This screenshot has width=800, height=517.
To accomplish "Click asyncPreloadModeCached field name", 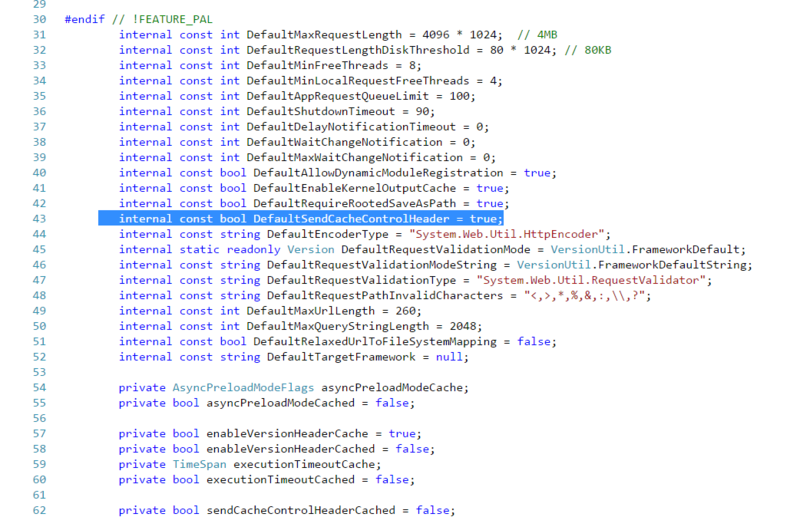I will 280,403.
